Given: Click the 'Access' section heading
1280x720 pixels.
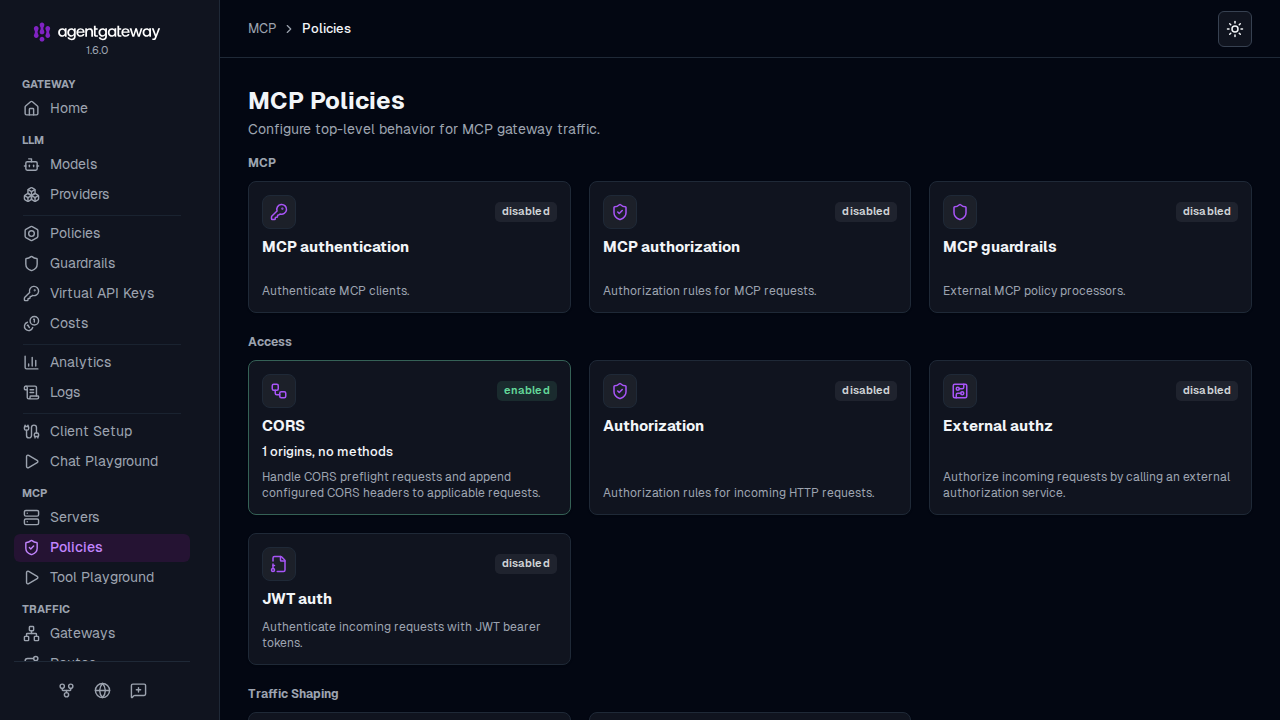Looking at the screenshot, I should [270, 342].
